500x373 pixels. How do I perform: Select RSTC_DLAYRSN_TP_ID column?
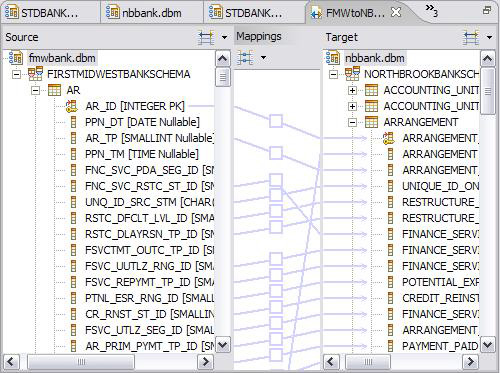149,234
